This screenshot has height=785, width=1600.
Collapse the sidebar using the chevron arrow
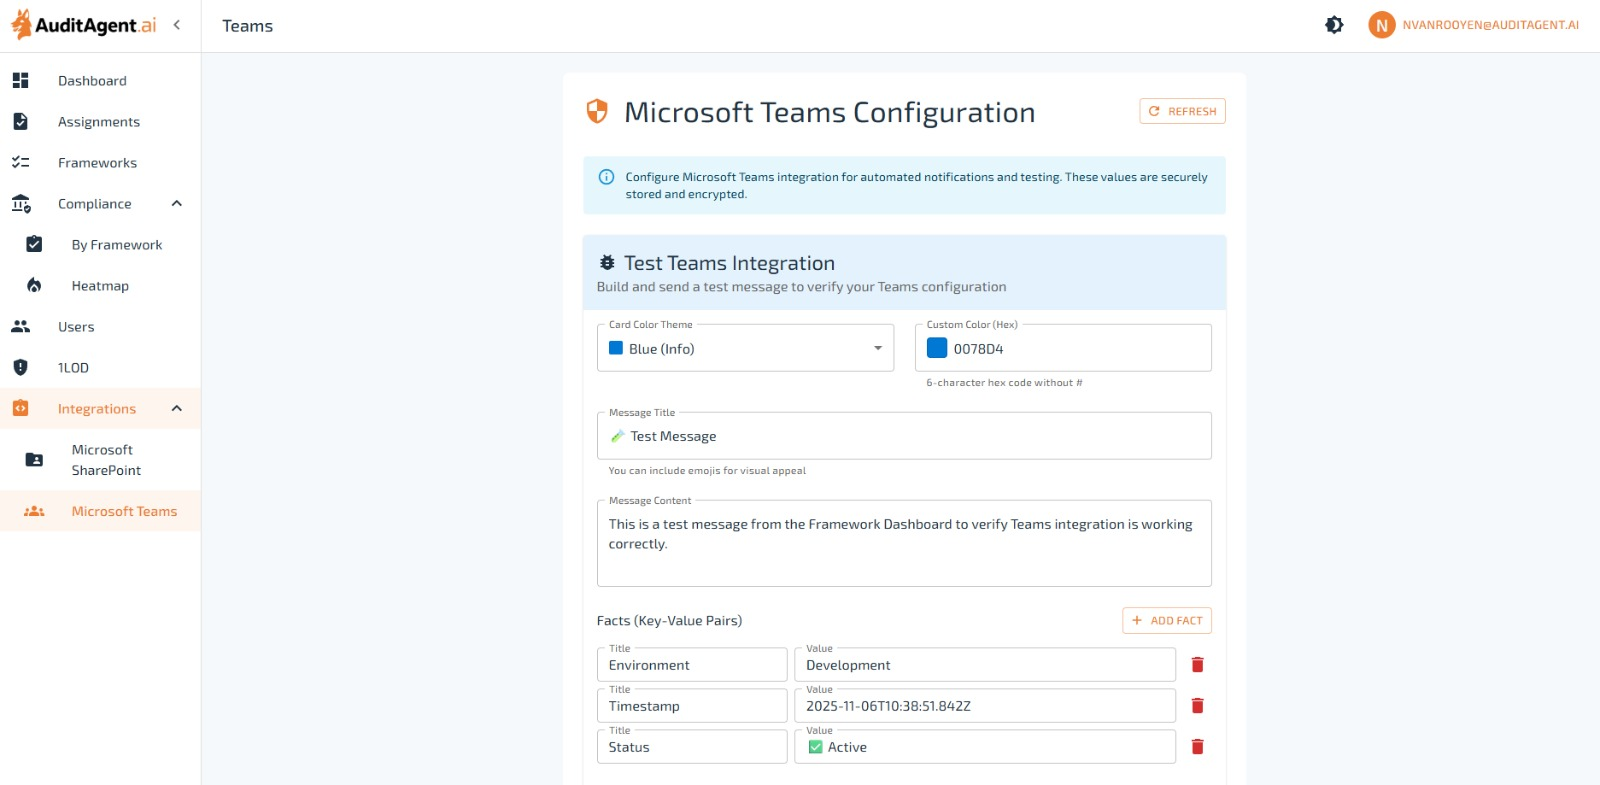click(x=177, y=25)
